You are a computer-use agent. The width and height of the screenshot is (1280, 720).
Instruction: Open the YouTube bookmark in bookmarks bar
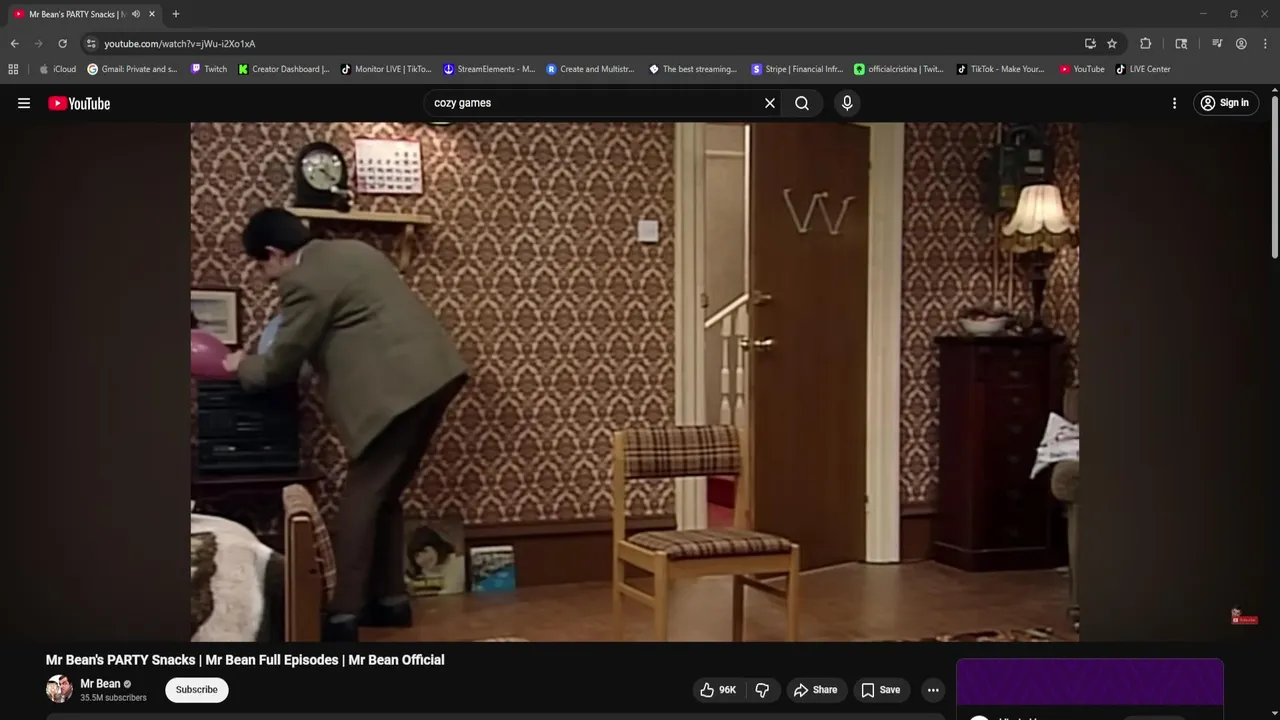[1082, 69]
